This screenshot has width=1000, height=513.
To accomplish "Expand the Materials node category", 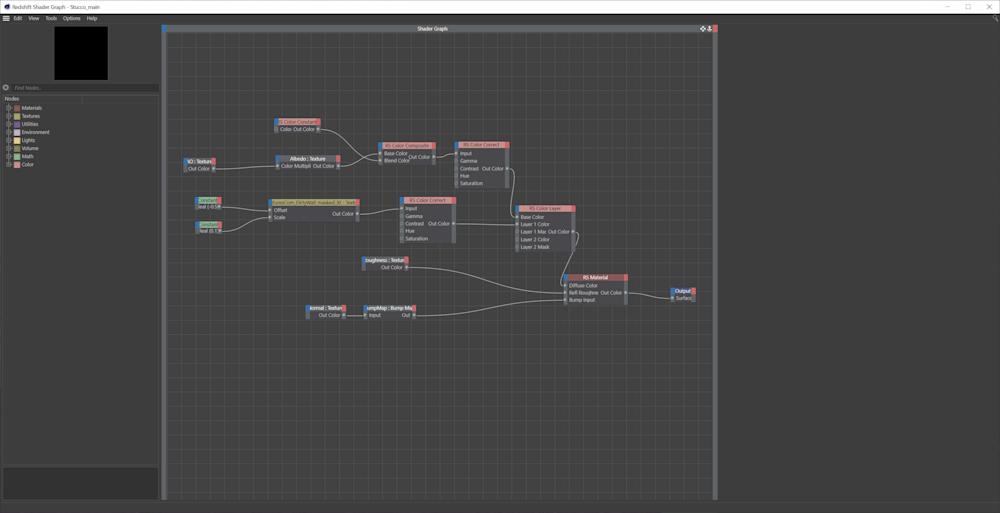I will pos(9,108).
